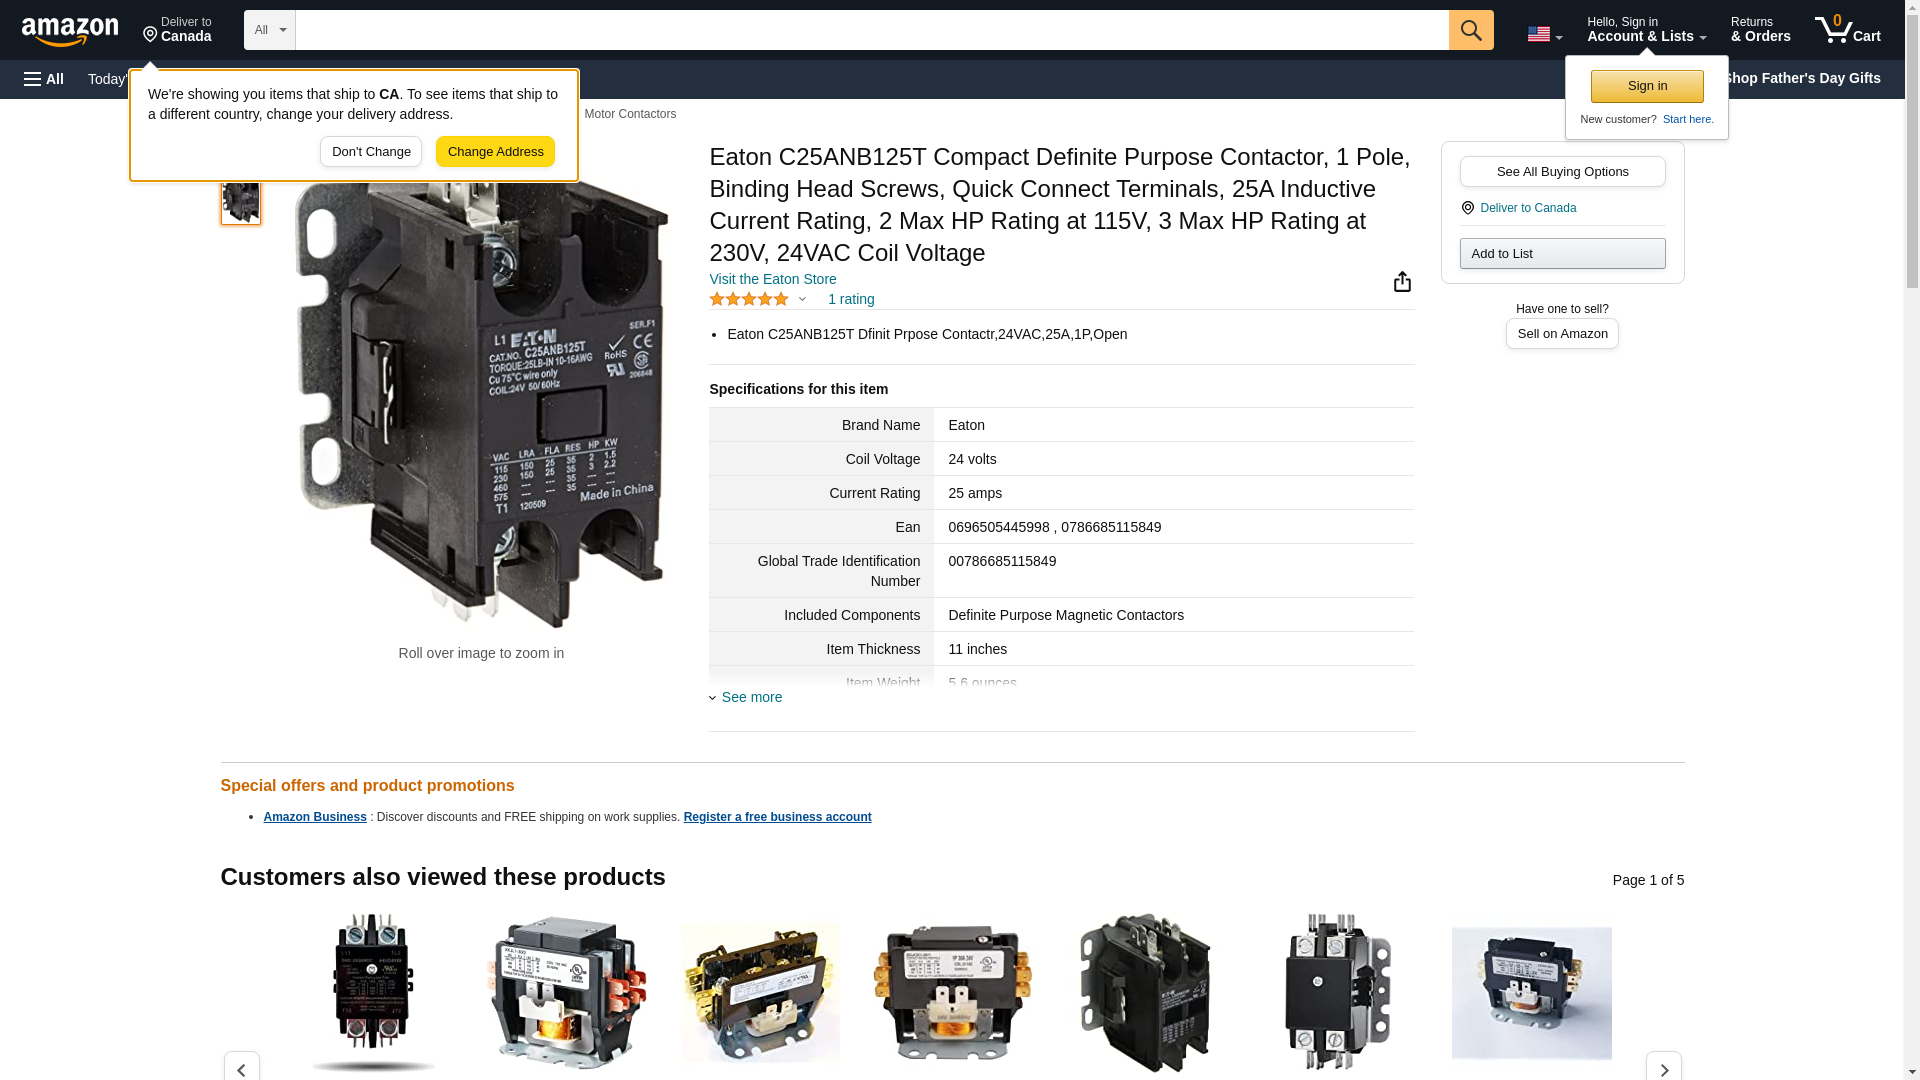Open Returns & Orders
The height and width of the screenshot is (1080, 1920).
click(1760, 30)
